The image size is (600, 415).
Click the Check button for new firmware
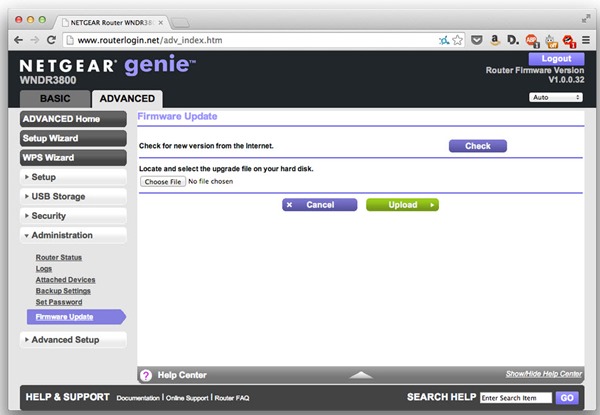click(478, 146)
